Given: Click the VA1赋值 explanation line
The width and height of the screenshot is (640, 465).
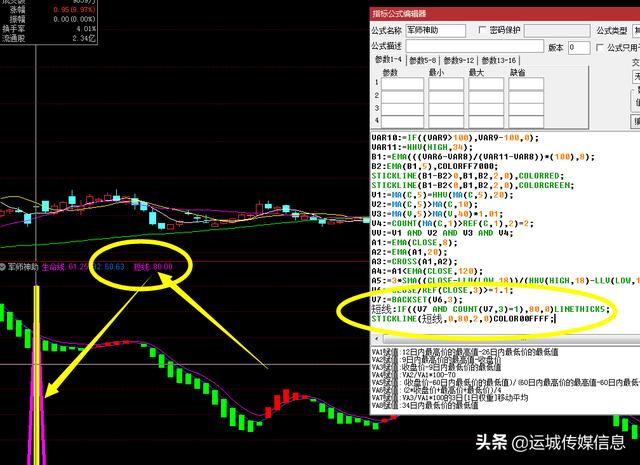Looking at the screenshot, I should tap(465, 352).
